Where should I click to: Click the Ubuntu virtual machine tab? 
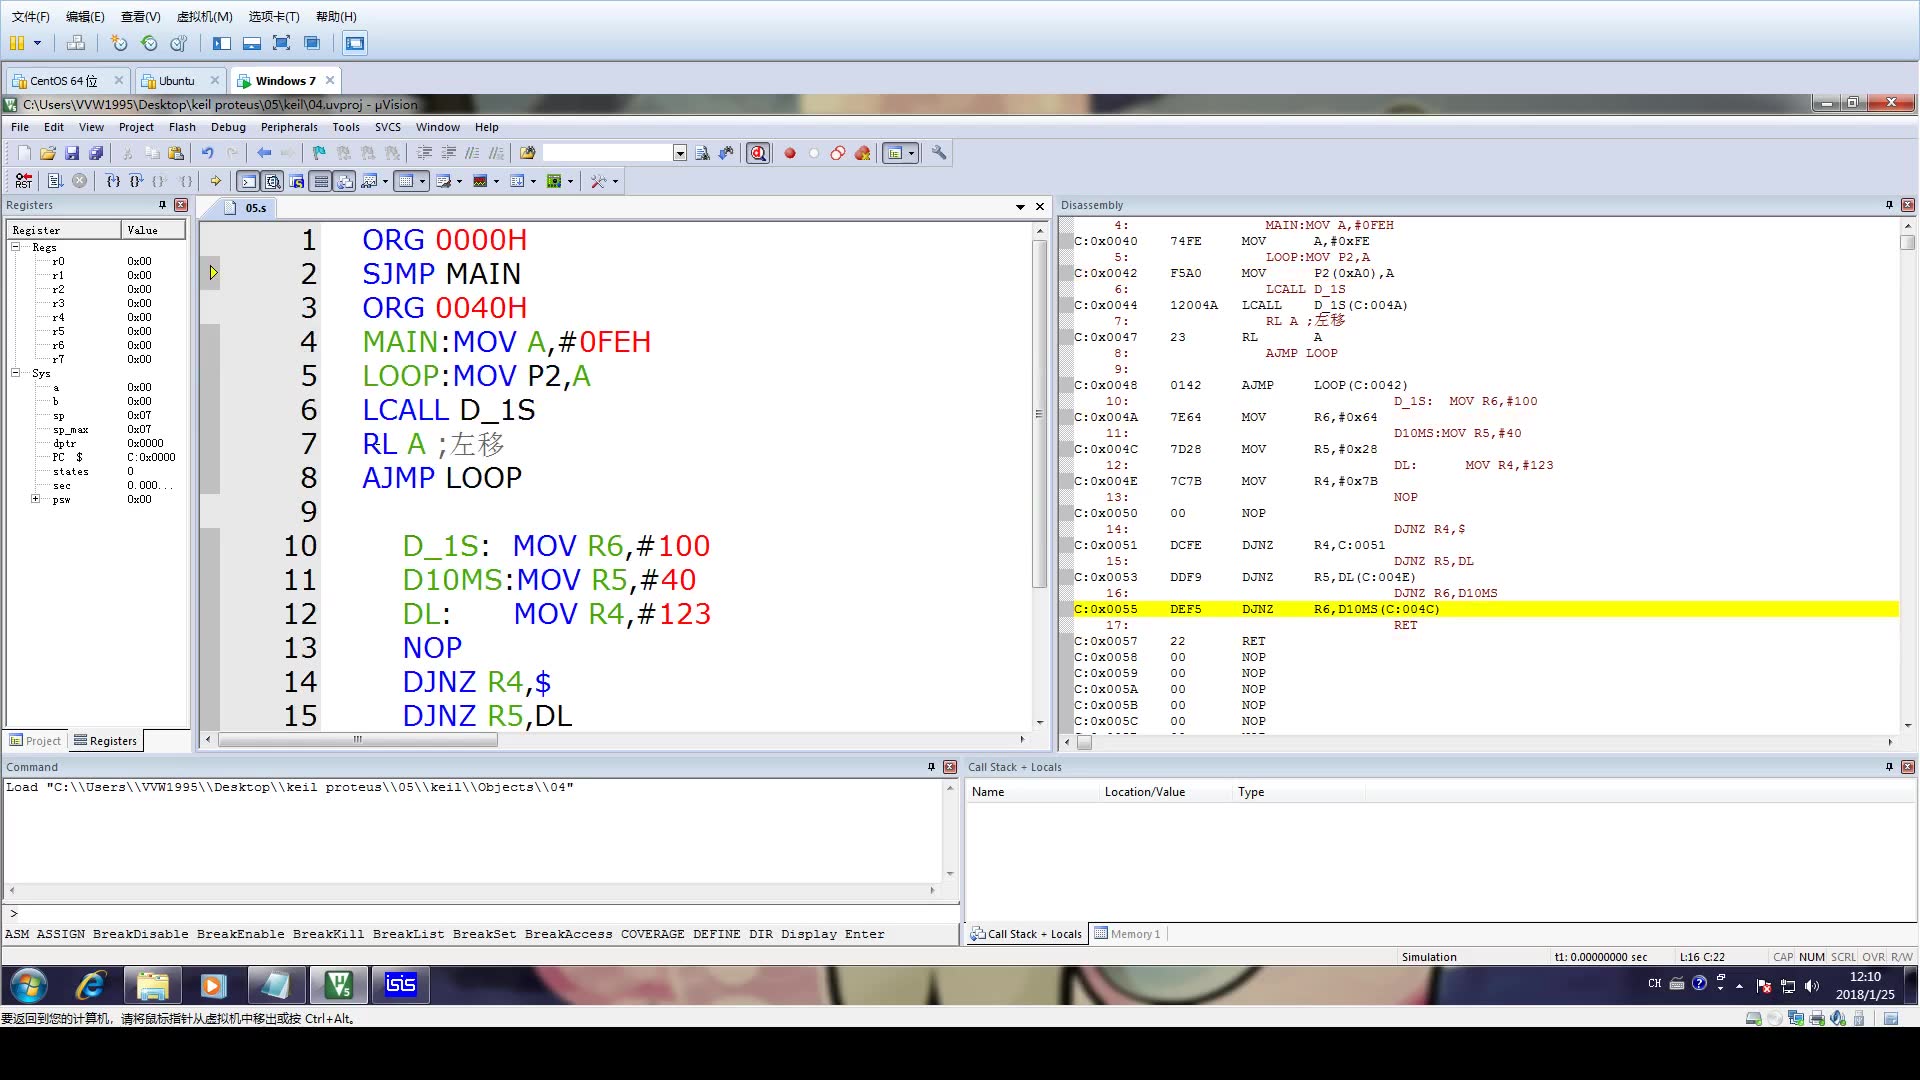[177, 81]
